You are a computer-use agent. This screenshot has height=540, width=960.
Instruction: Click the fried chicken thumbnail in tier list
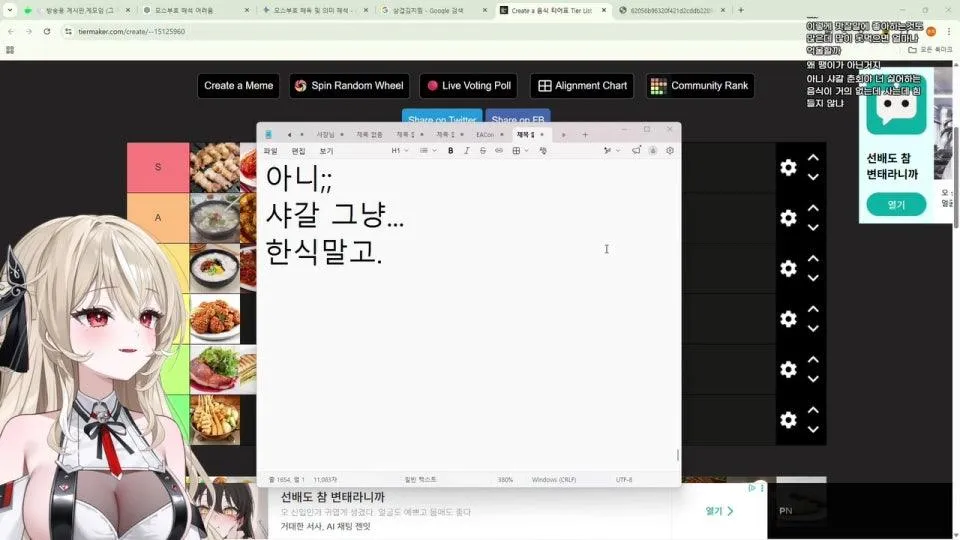(x=214, y=318)
